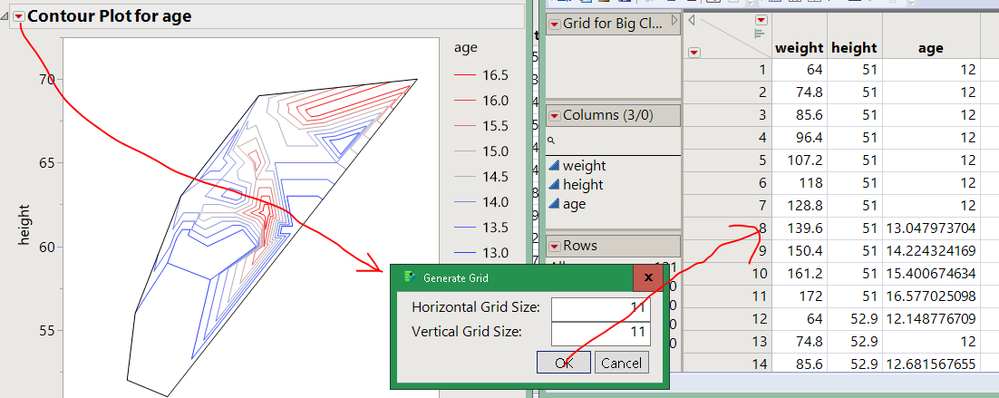Click legend entry 14.5

pyautogui.click(x=496, y=177)
